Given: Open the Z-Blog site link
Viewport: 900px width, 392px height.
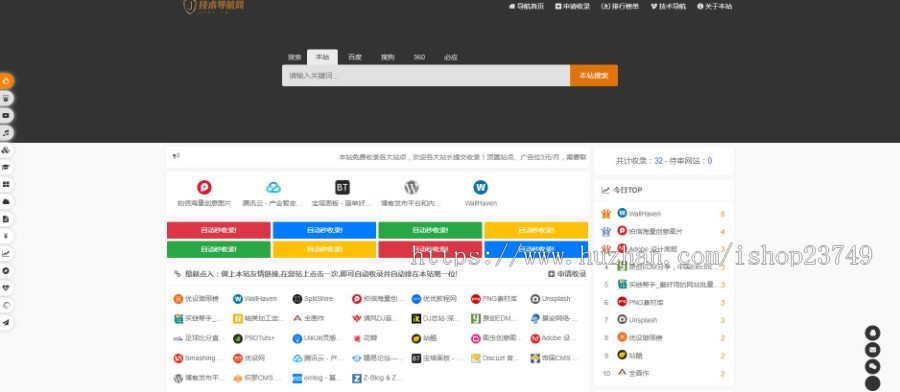Looking at the screenshot, I should 377,378.
